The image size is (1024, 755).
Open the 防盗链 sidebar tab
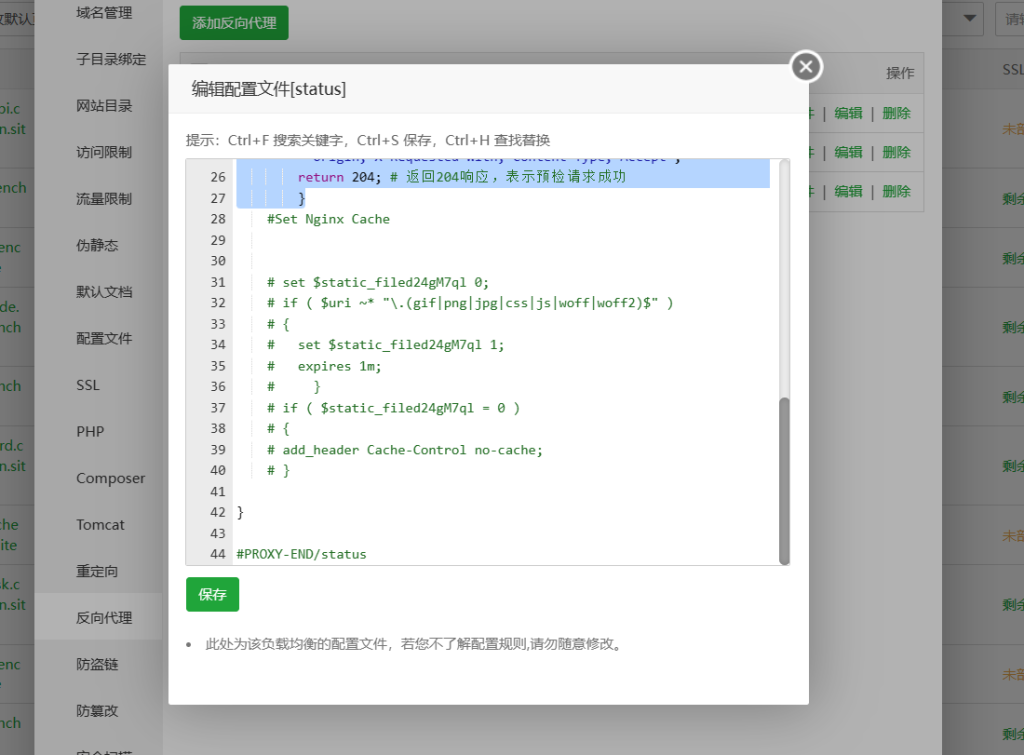coord(97,664)
